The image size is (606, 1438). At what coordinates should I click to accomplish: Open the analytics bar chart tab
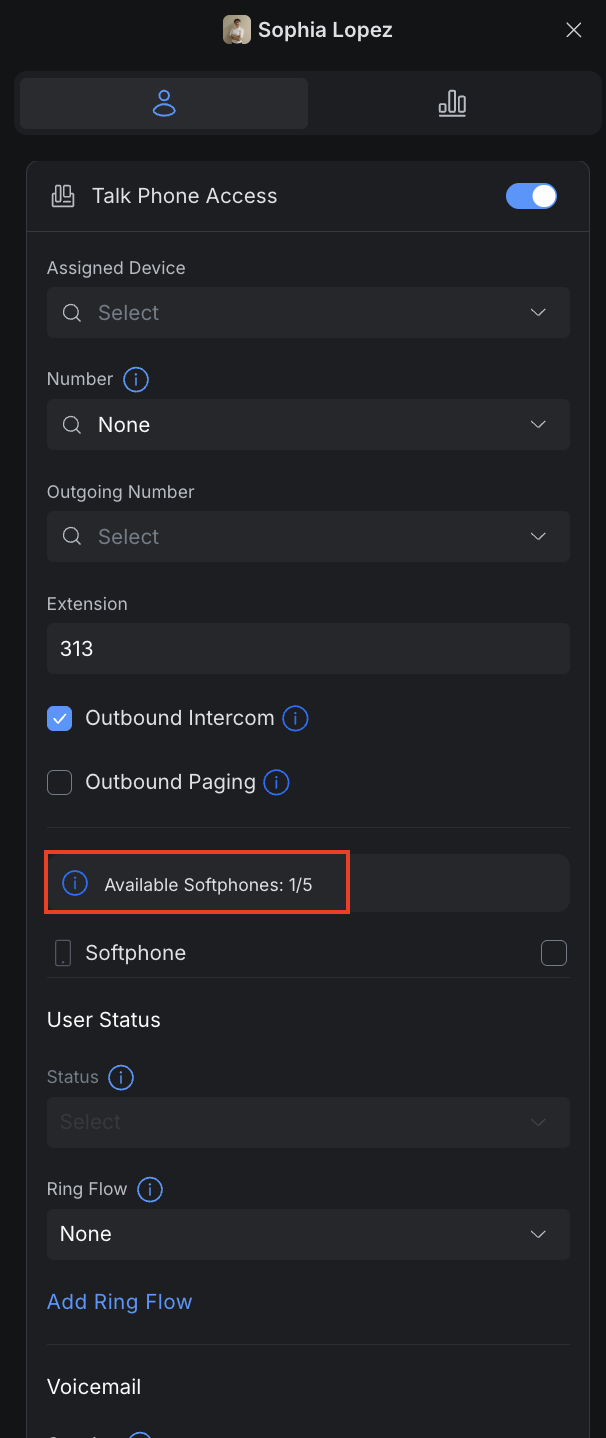[x=452, y=103]
